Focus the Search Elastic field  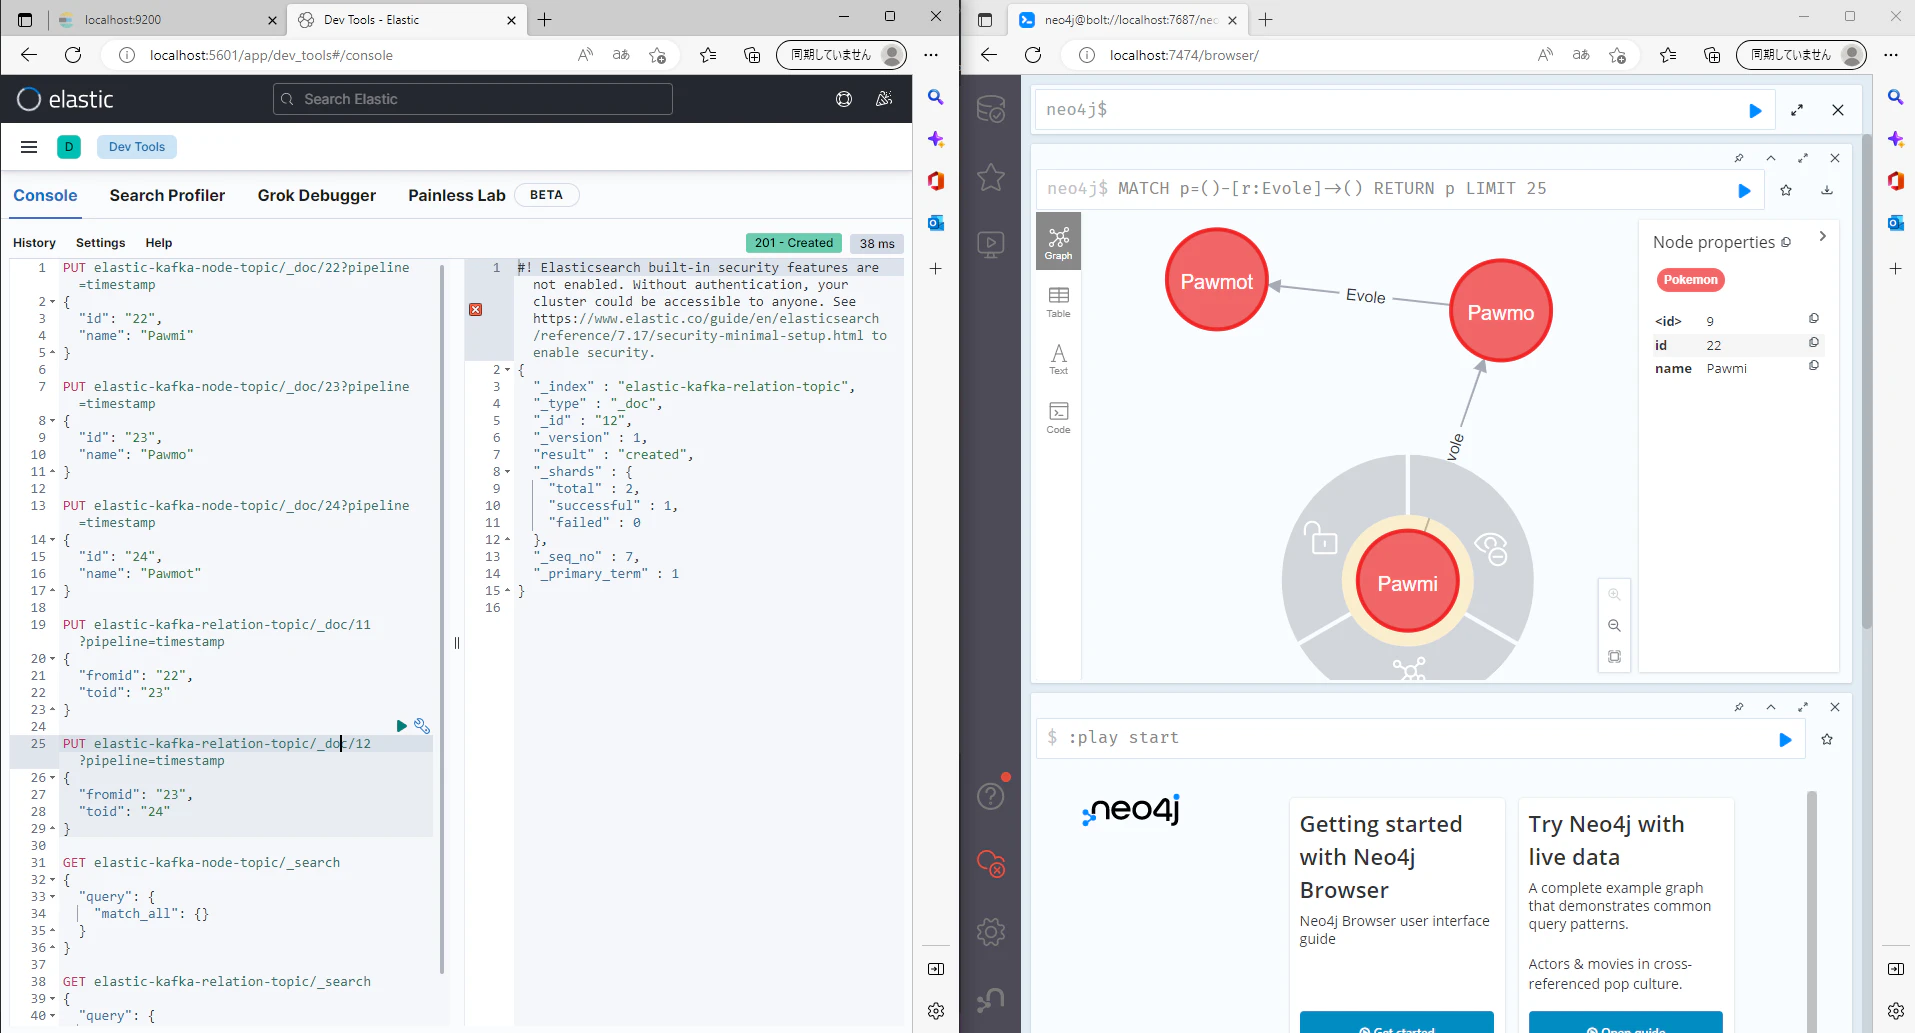[472, 99]
